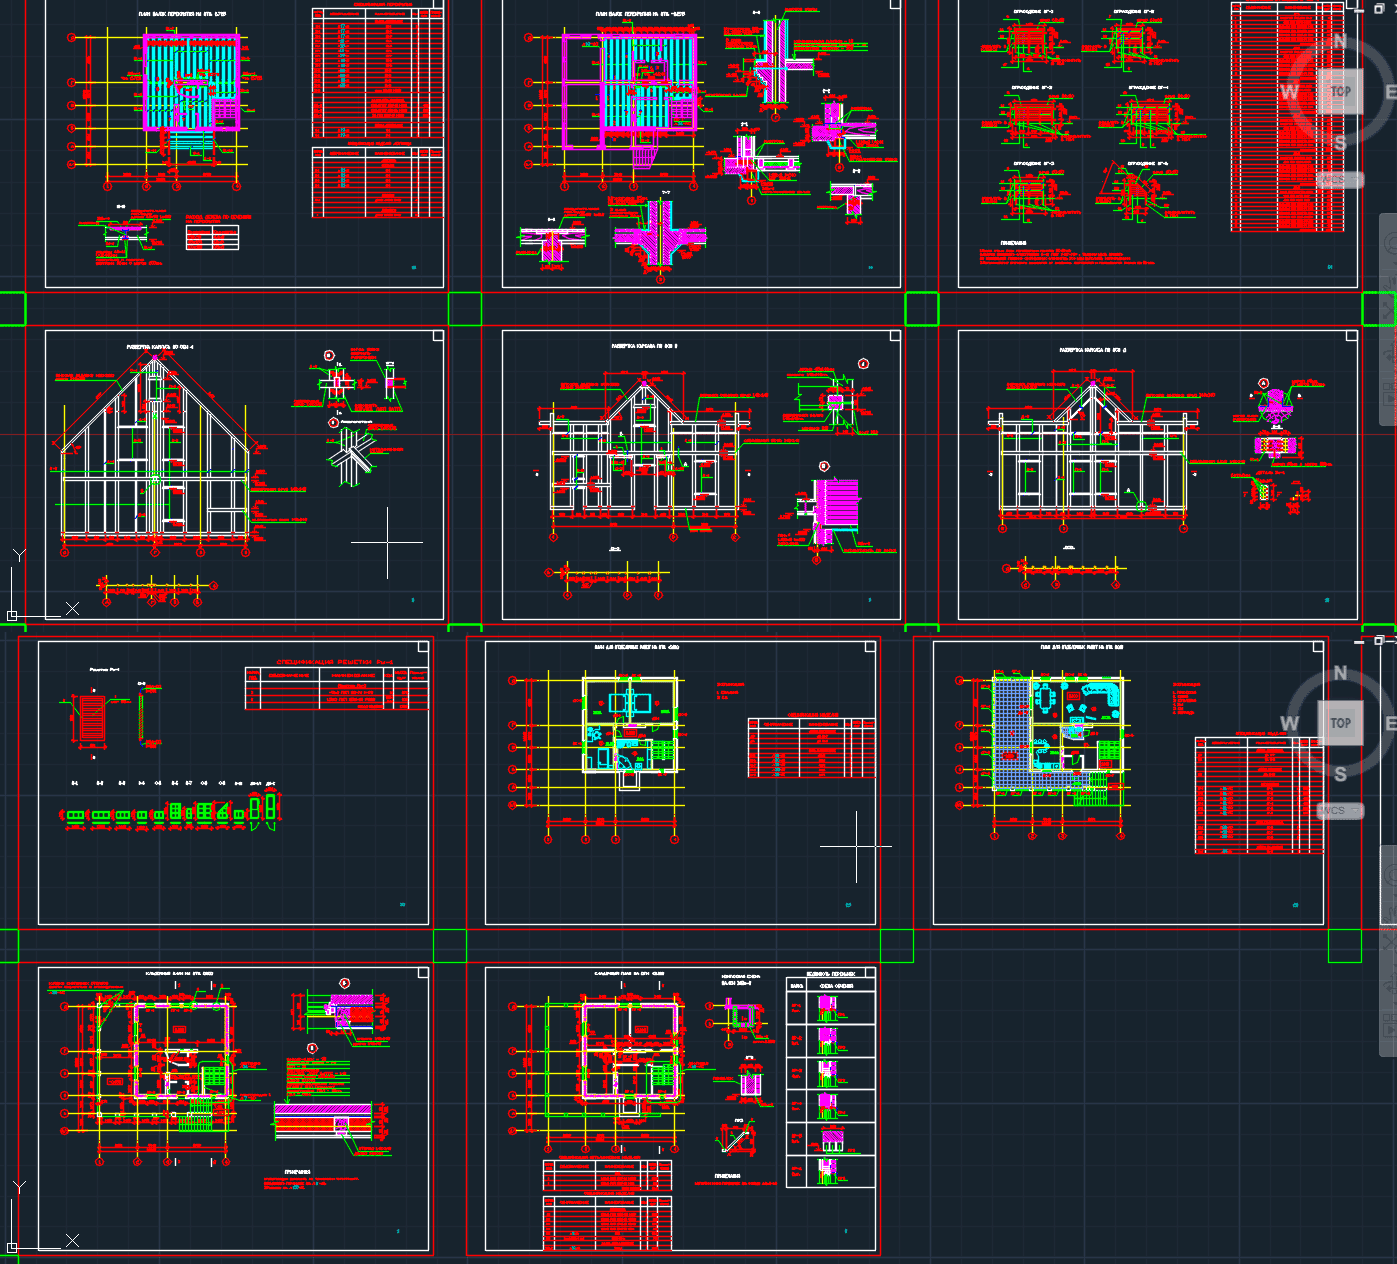1397x1264 pixels.
Task: Select the triangular gable frame elevation drawing
Action: 155,450
